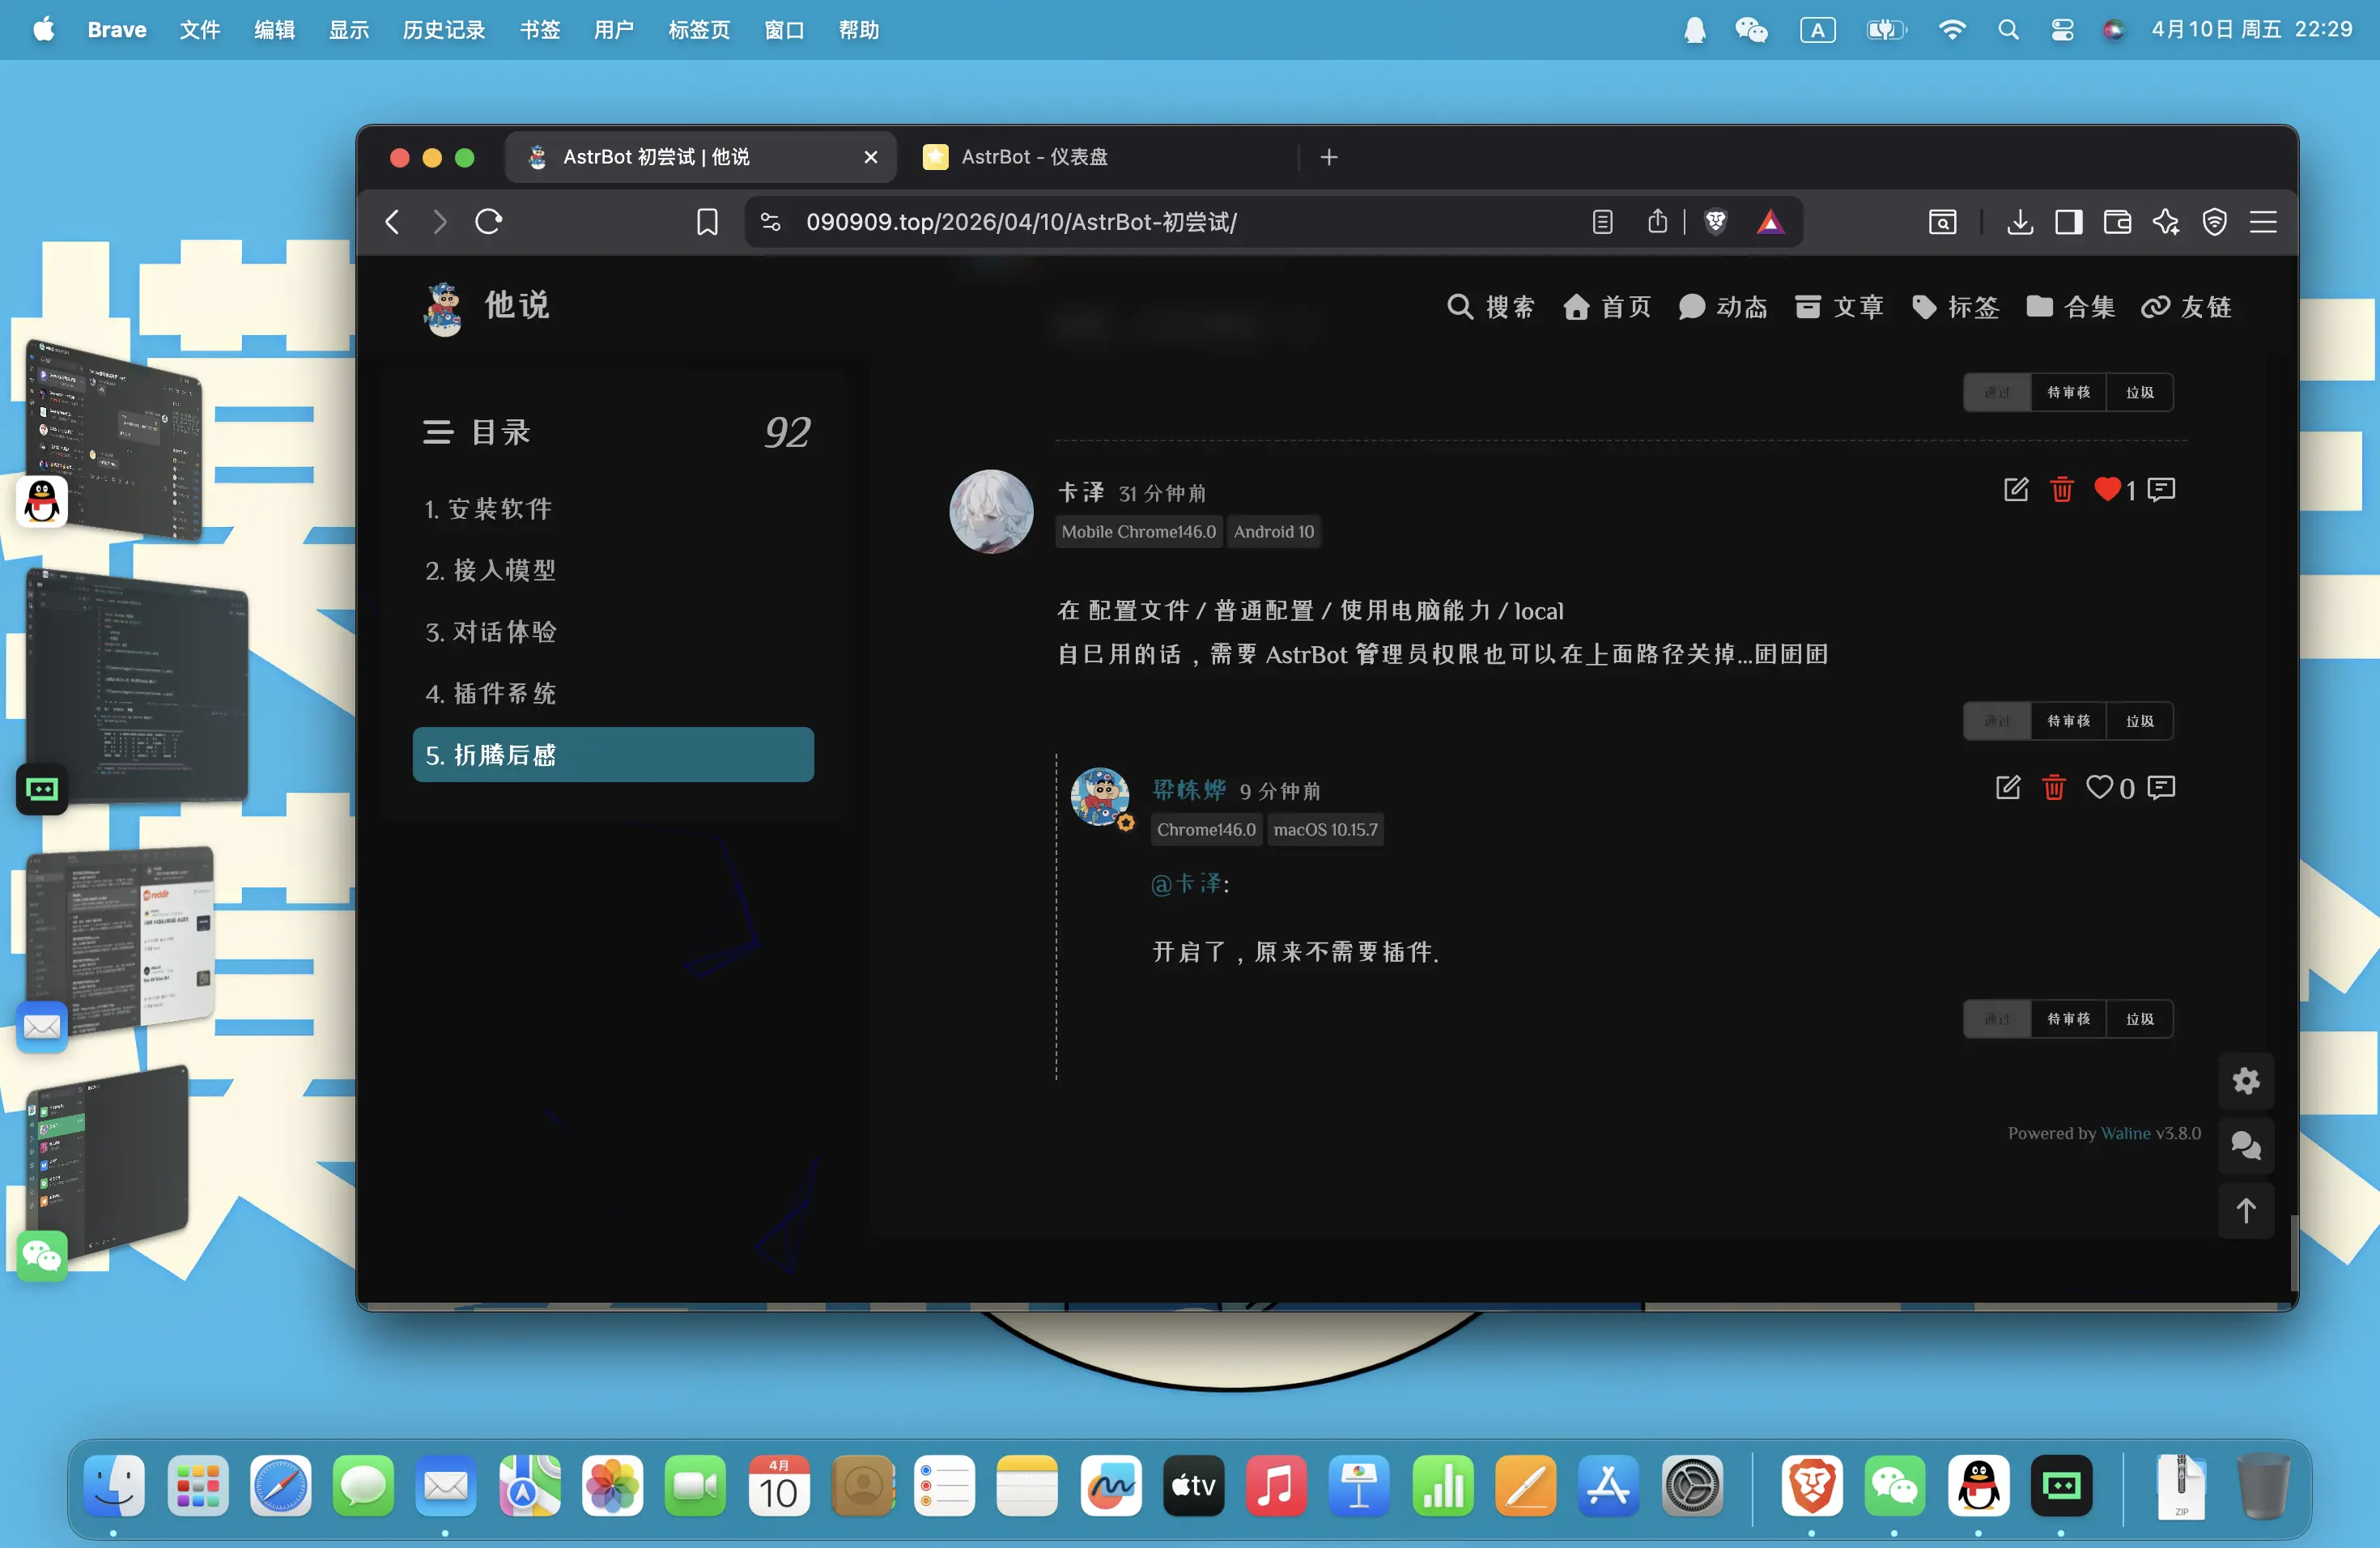Open the Brave Wallet icon
Screen dimensions: 2380x1548
click(2117, 222)
